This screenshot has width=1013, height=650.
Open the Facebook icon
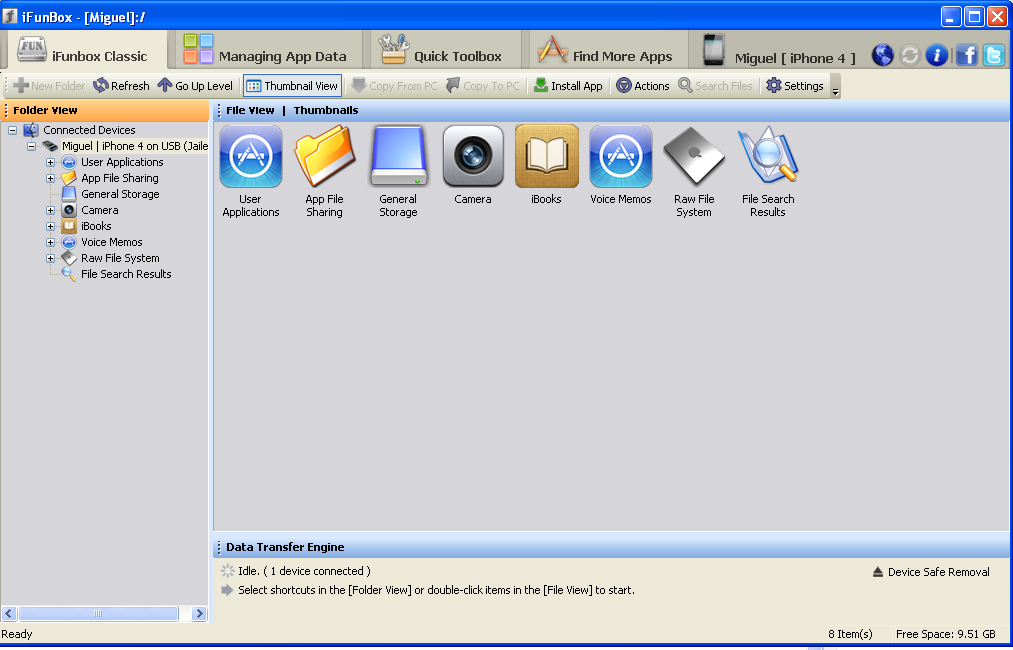(966, 55)
